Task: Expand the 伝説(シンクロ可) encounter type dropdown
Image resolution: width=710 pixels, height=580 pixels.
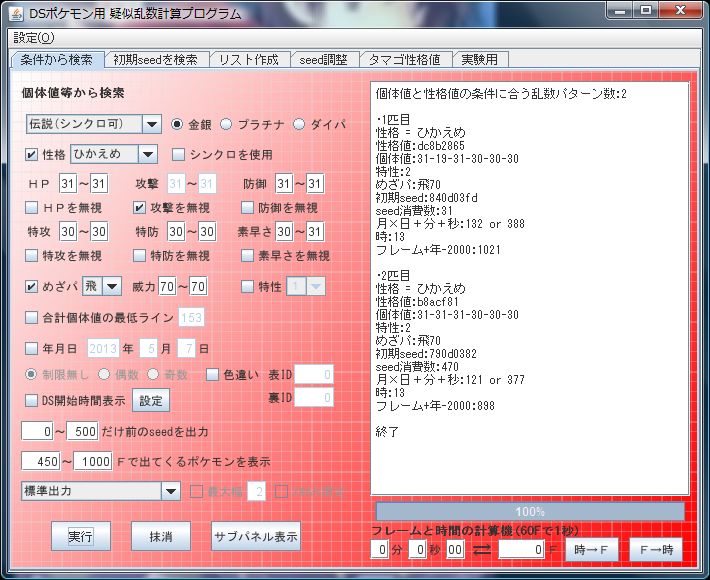Action: (94, 124)
